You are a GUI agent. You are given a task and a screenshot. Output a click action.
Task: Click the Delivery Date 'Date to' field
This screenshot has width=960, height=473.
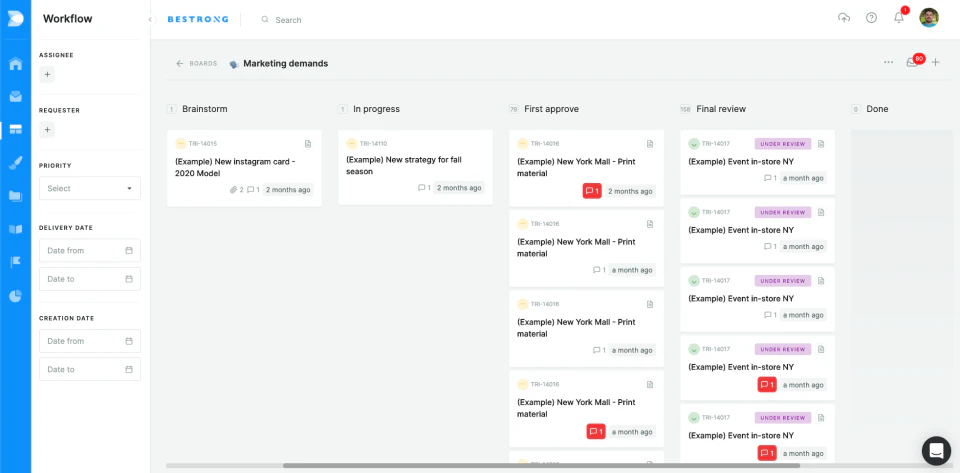click(x=90, y=279)
